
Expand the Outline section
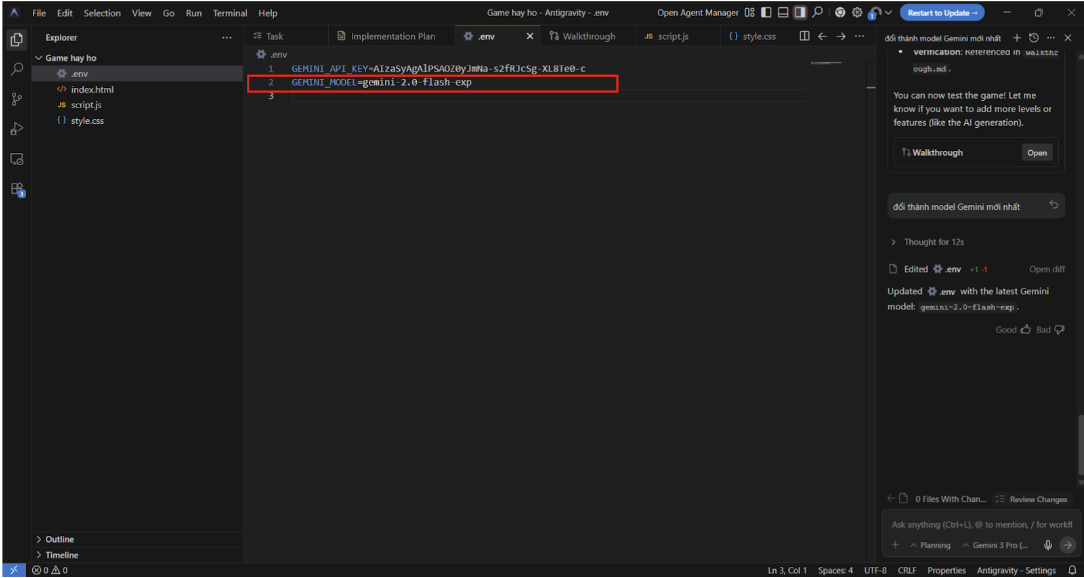pyautogui.click(x=60, y=539)
